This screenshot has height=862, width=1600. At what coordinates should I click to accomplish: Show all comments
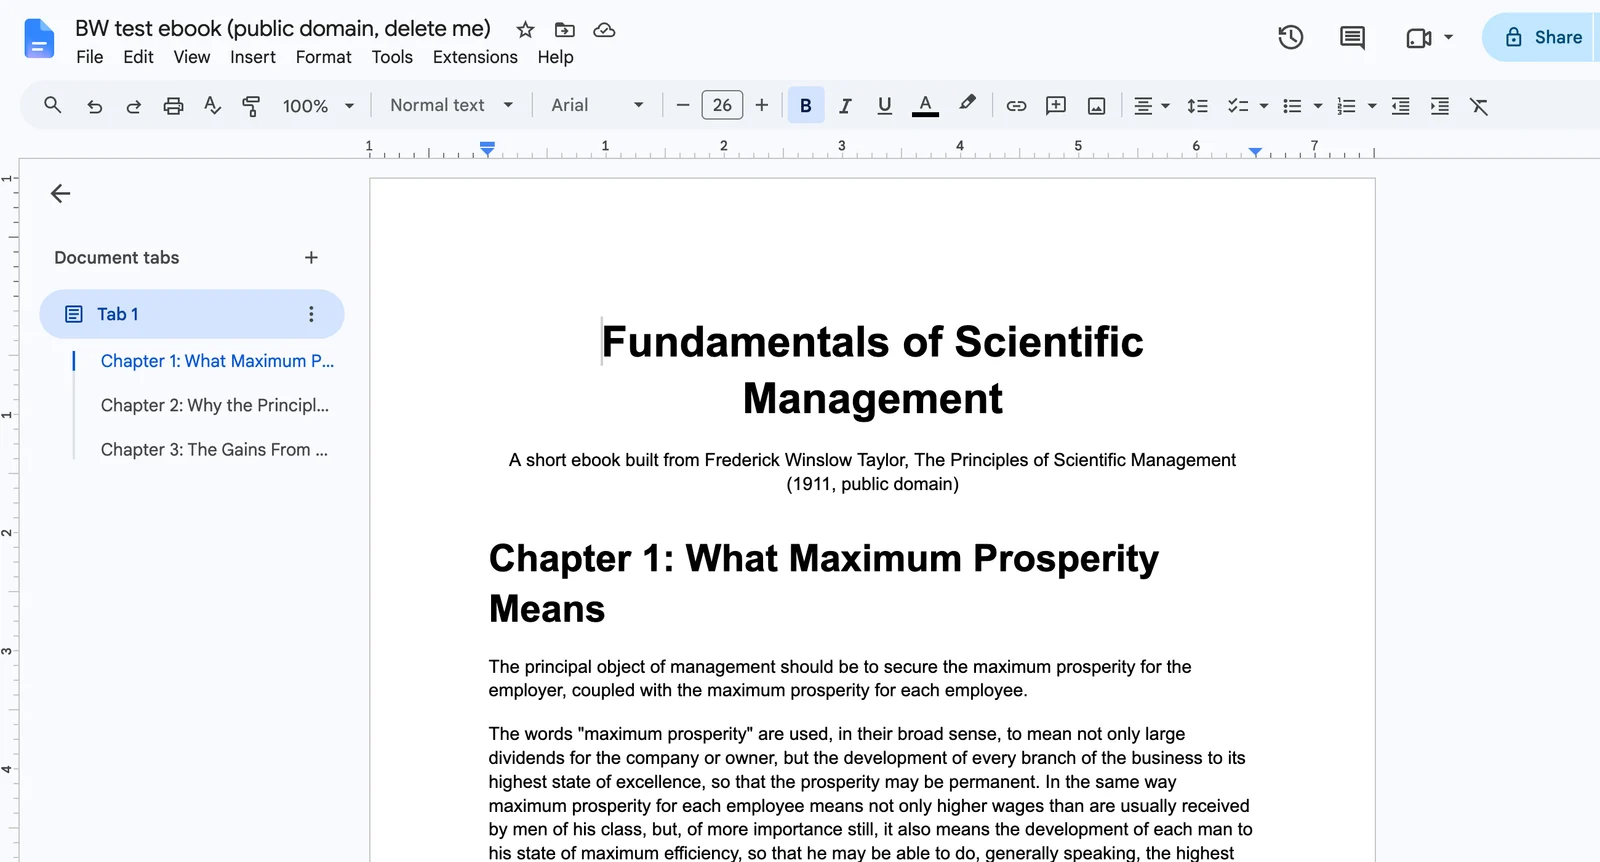pos(1352,38)
